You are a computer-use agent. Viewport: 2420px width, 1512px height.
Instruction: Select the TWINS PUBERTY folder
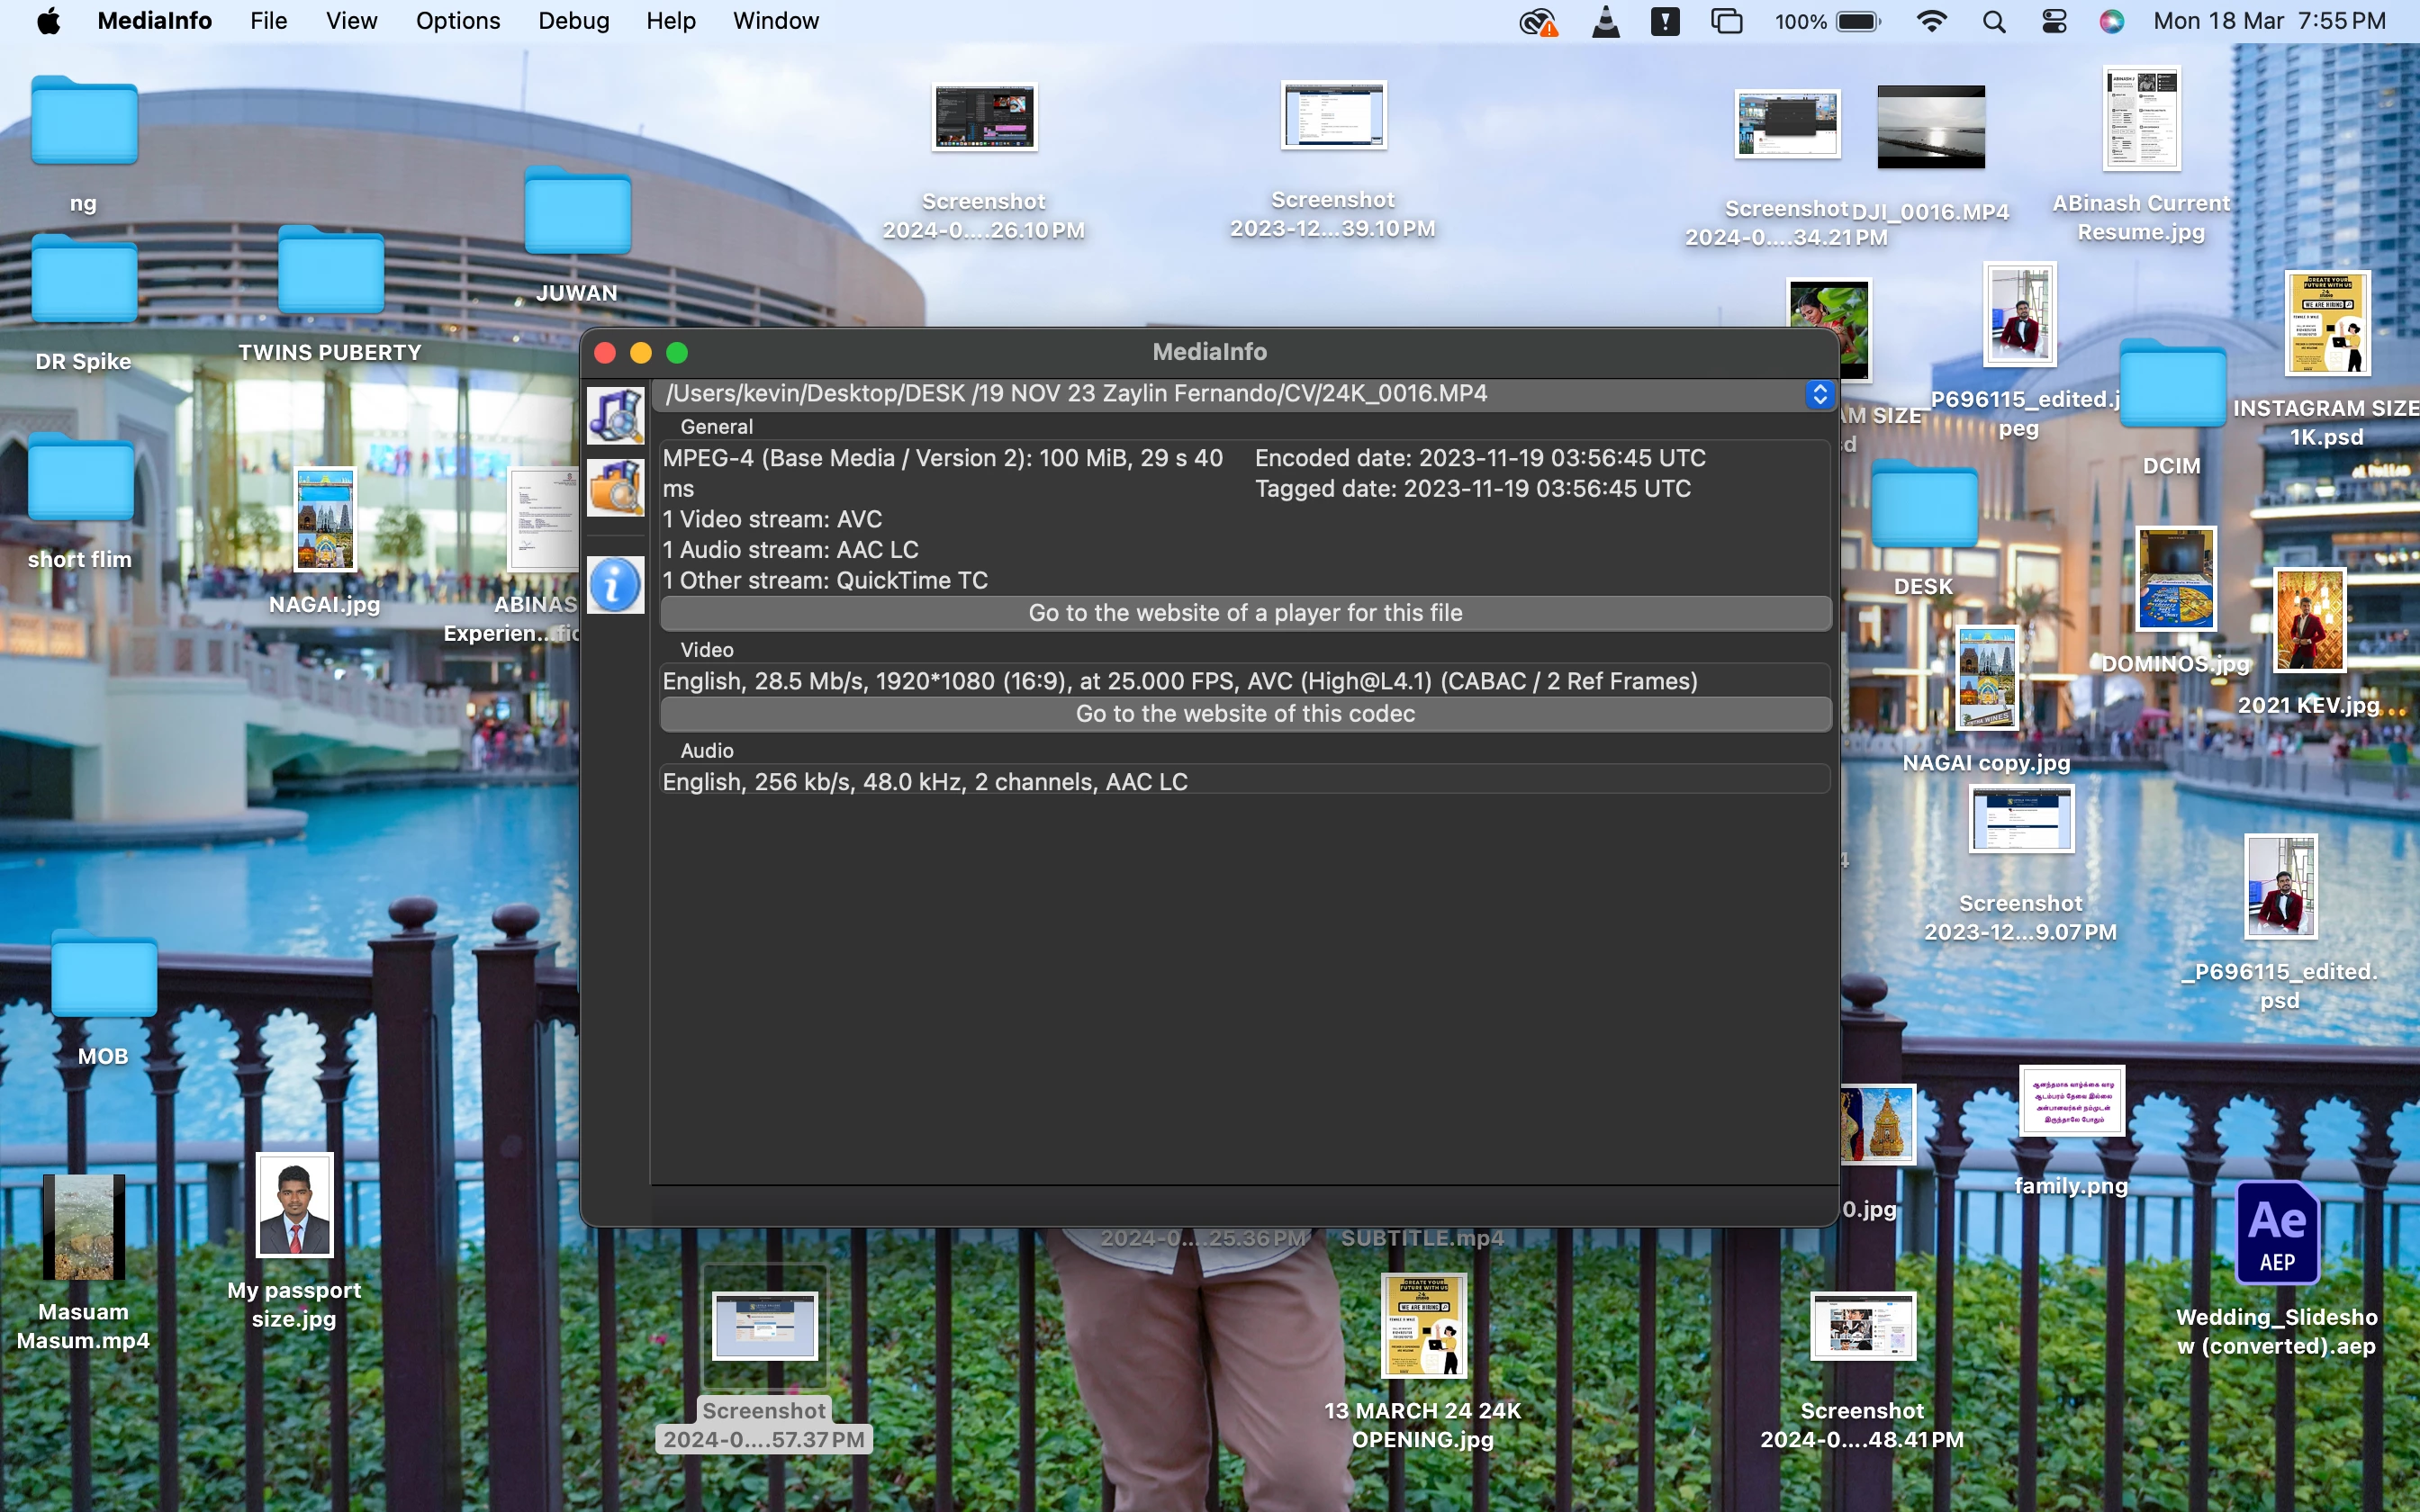pos(331,270)
